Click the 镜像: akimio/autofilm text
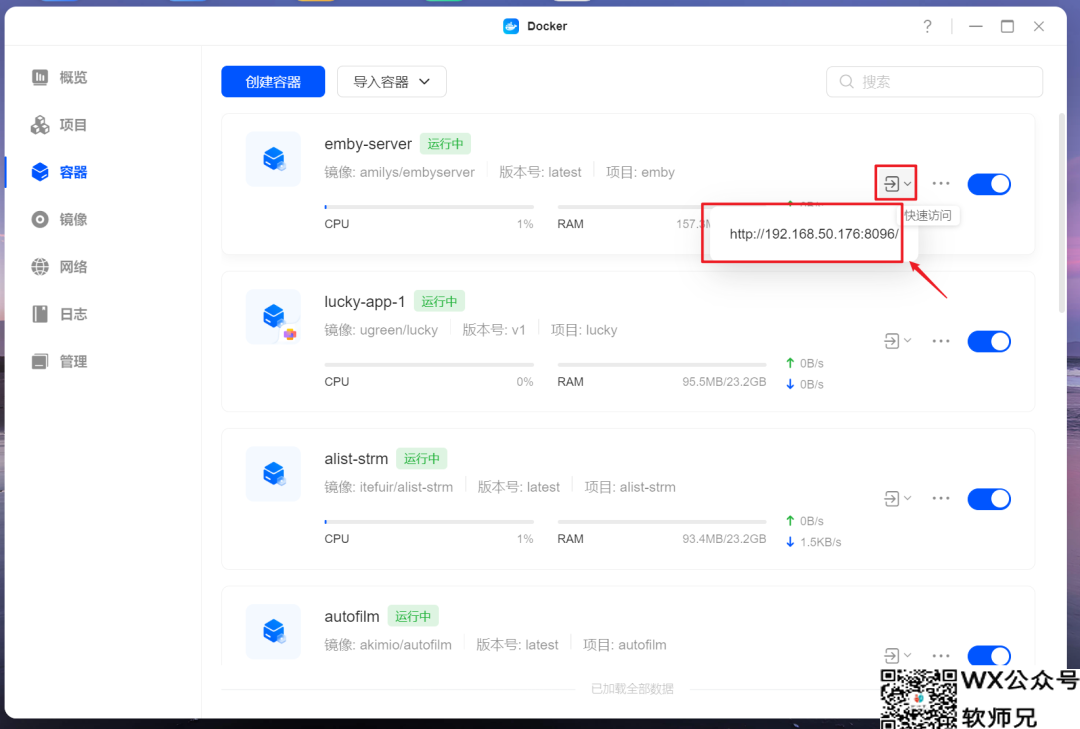Image resolution: width=1080 pixels, height=729 pixels. (388, 645)
